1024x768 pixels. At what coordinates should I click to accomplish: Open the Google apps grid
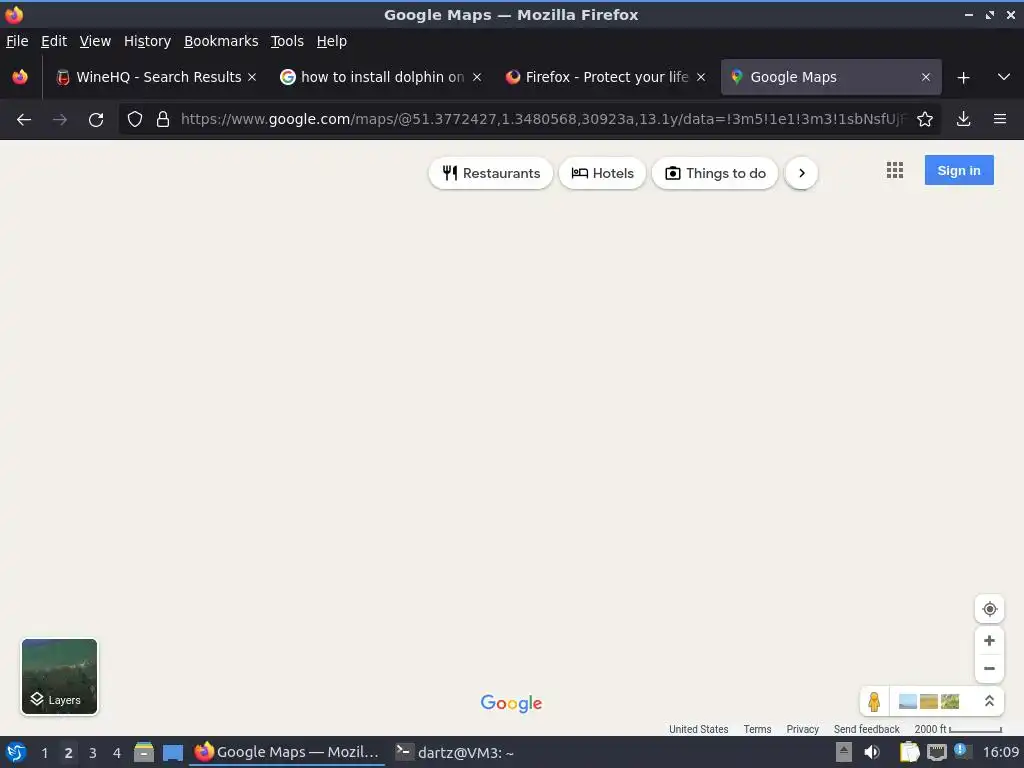tap(895, 170)
